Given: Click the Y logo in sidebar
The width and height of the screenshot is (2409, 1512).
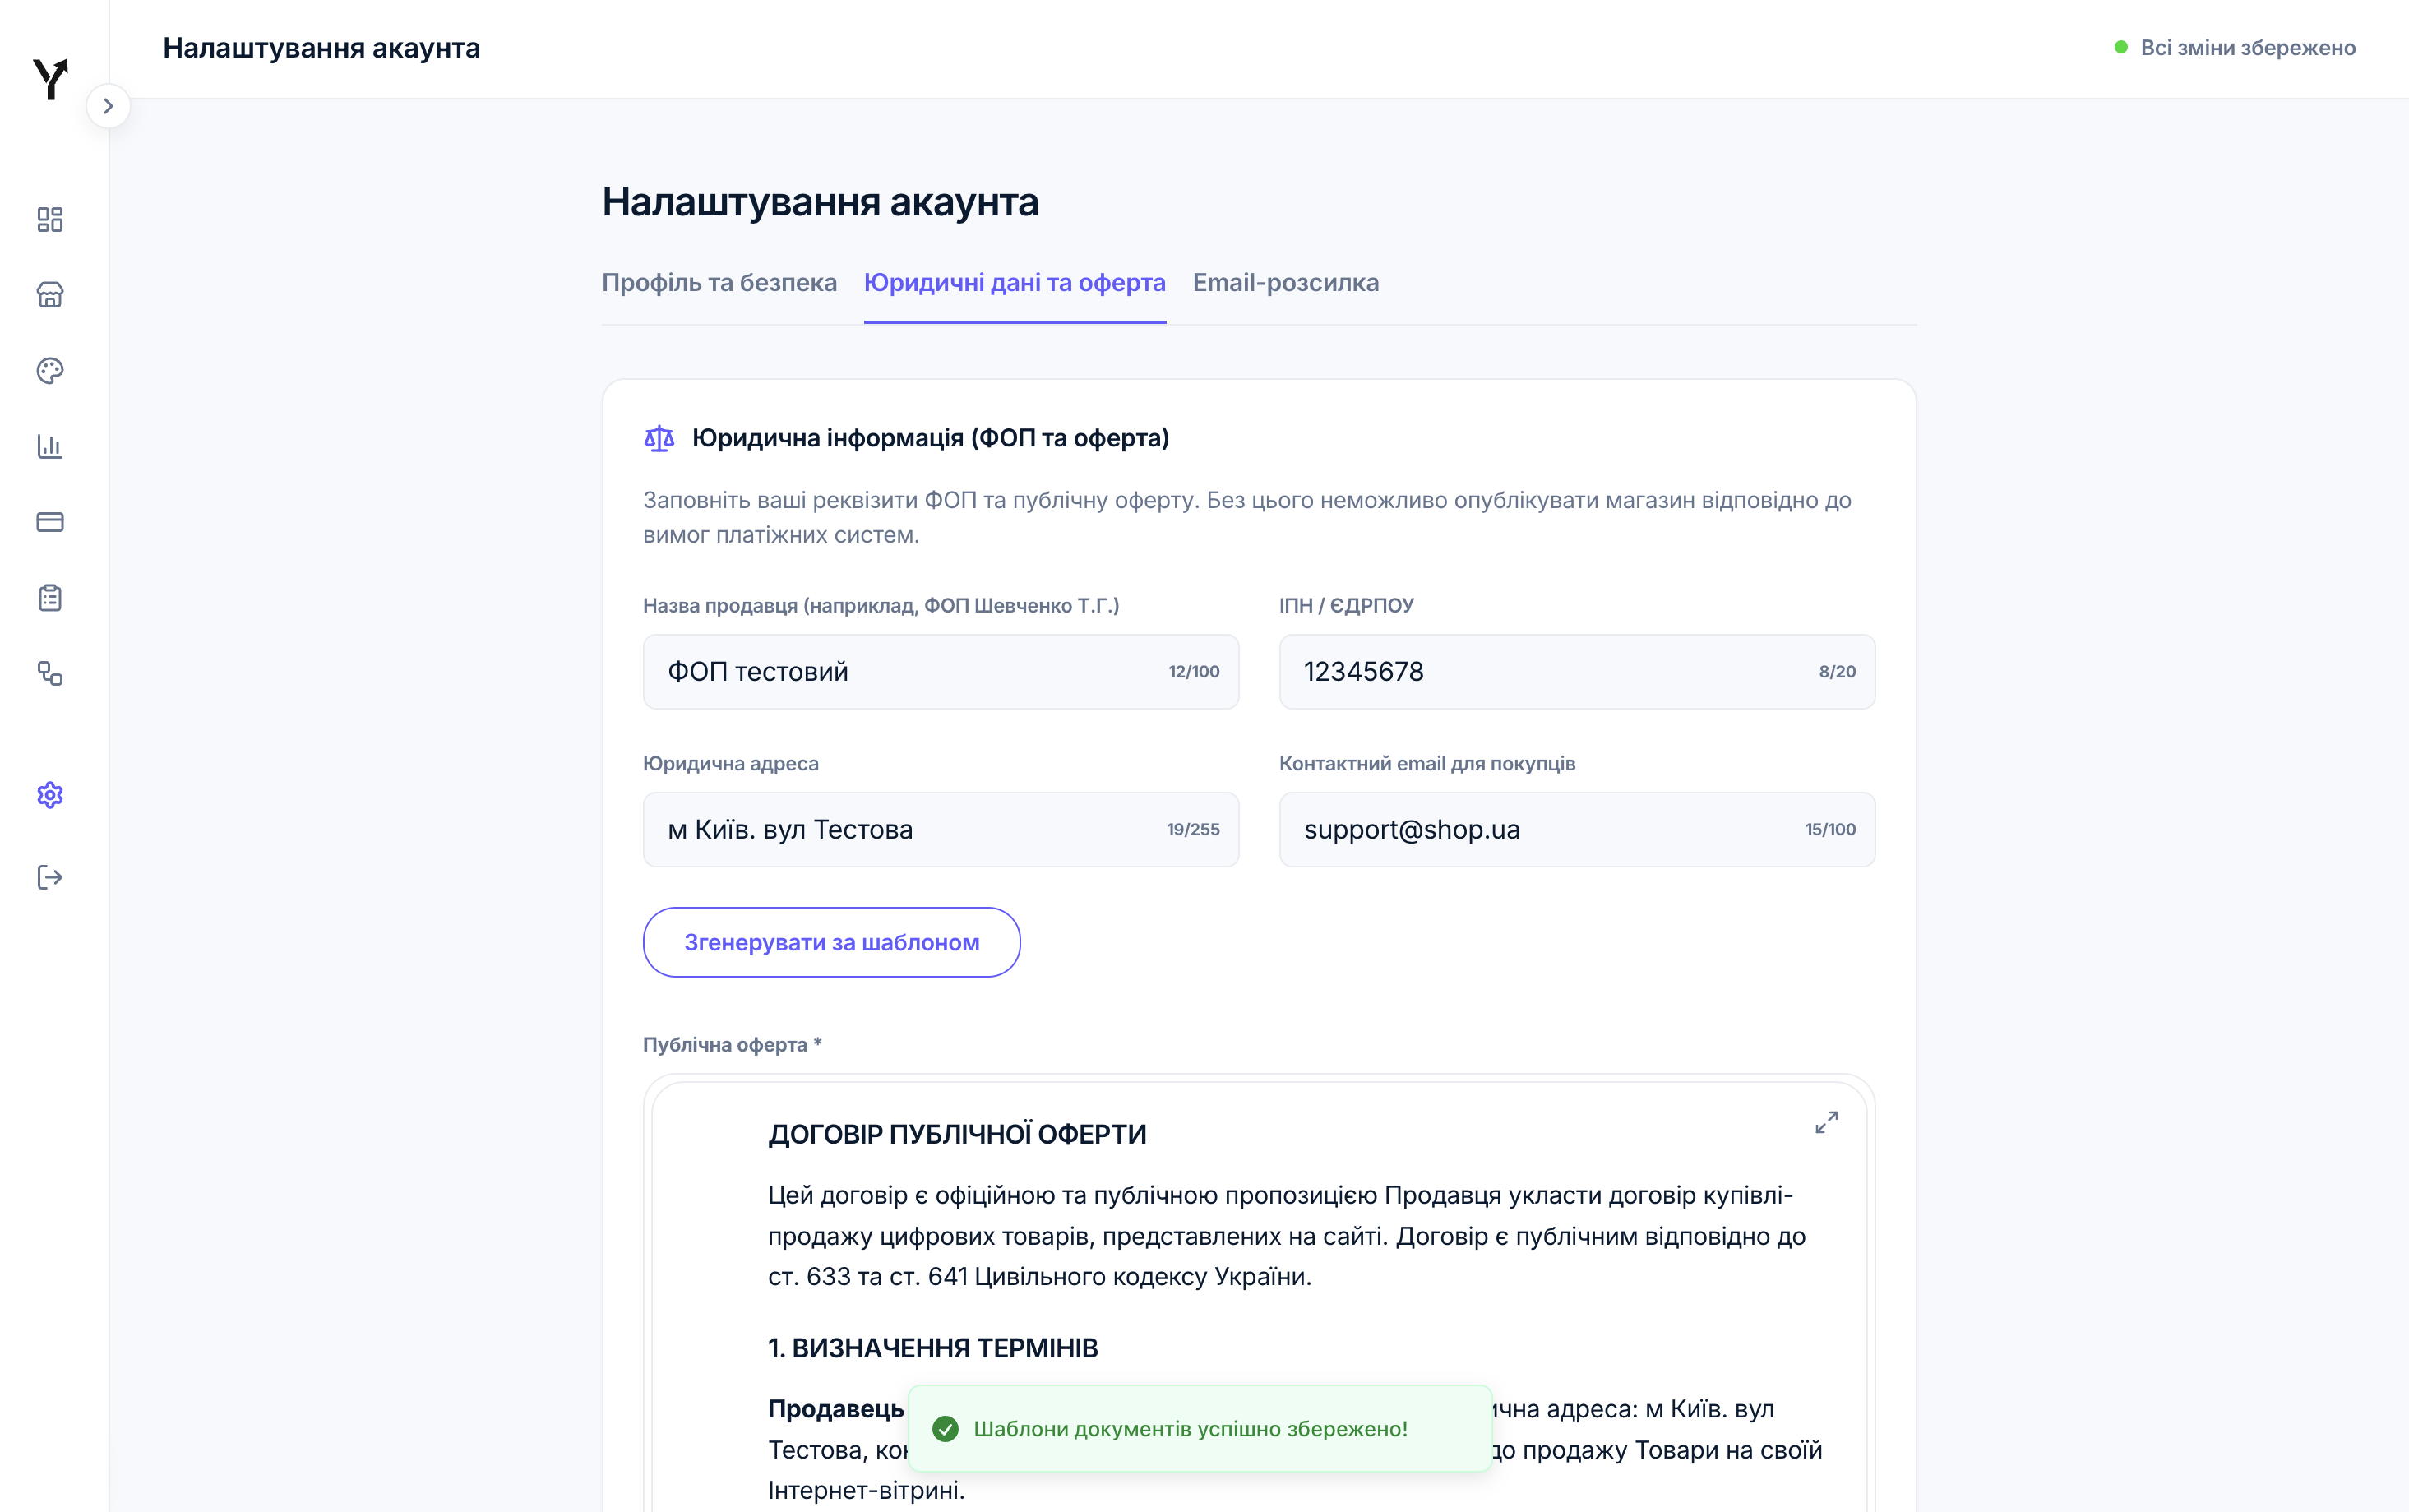Looking at the screenshot, I should tap(50, 79).
